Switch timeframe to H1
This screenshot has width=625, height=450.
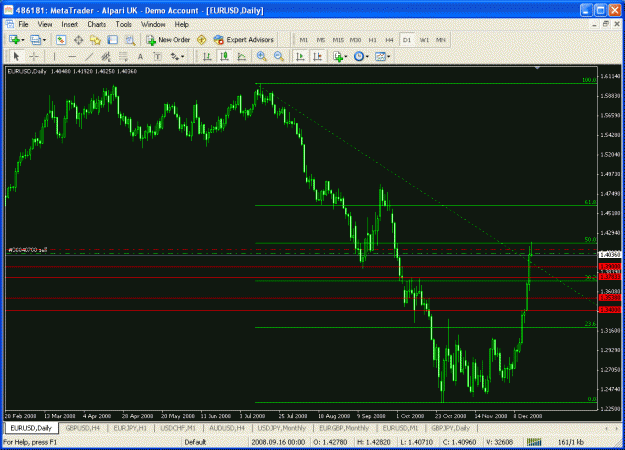click(x=372, y=40)
